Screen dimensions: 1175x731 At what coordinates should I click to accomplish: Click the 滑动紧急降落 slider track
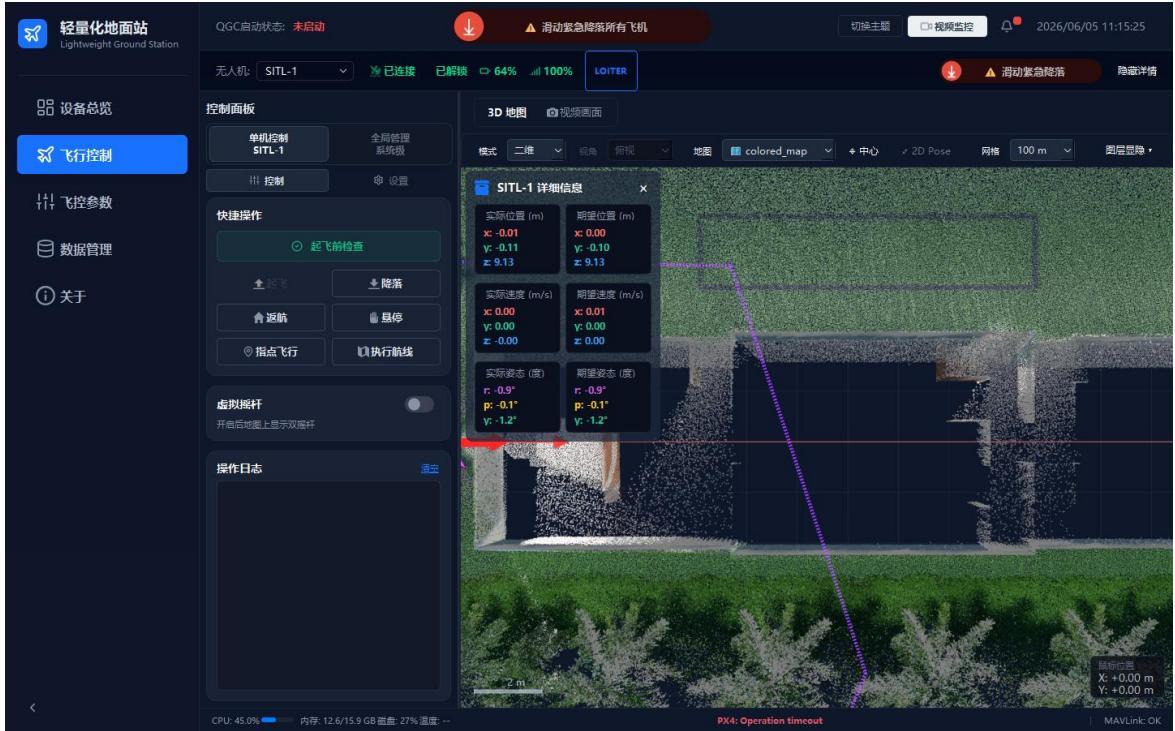[1021, 71]
